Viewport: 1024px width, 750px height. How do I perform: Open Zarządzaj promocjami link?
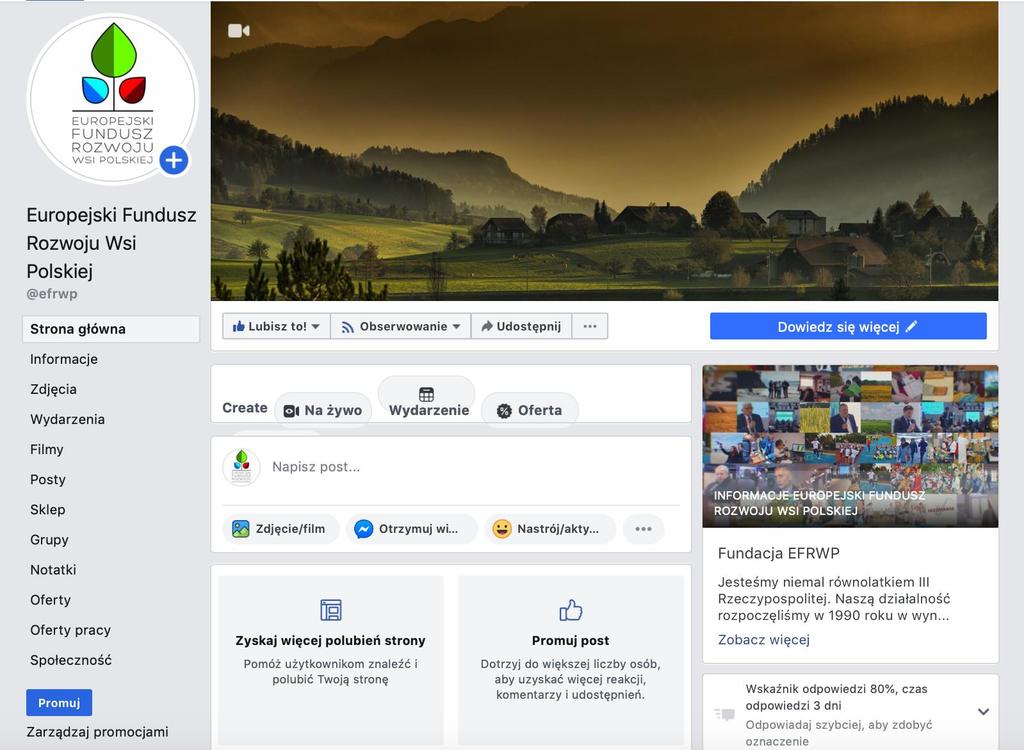pyautogui.click(x=97, y=732)
